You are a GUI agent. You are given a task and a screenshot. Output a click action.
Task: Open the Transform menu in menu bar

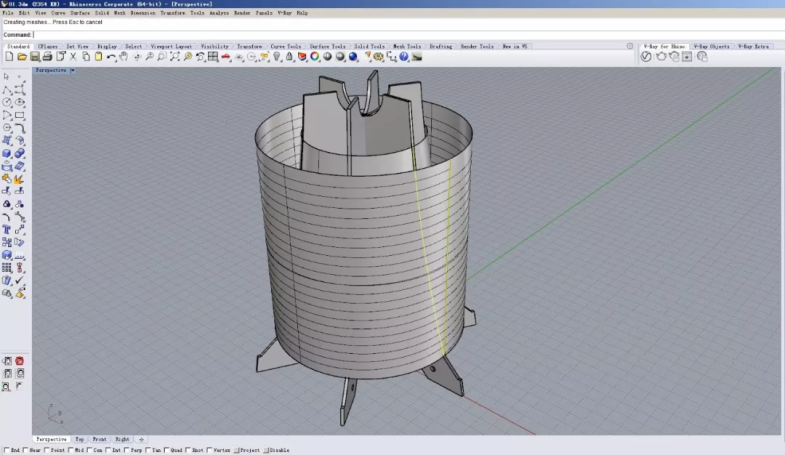click(172, 13)
